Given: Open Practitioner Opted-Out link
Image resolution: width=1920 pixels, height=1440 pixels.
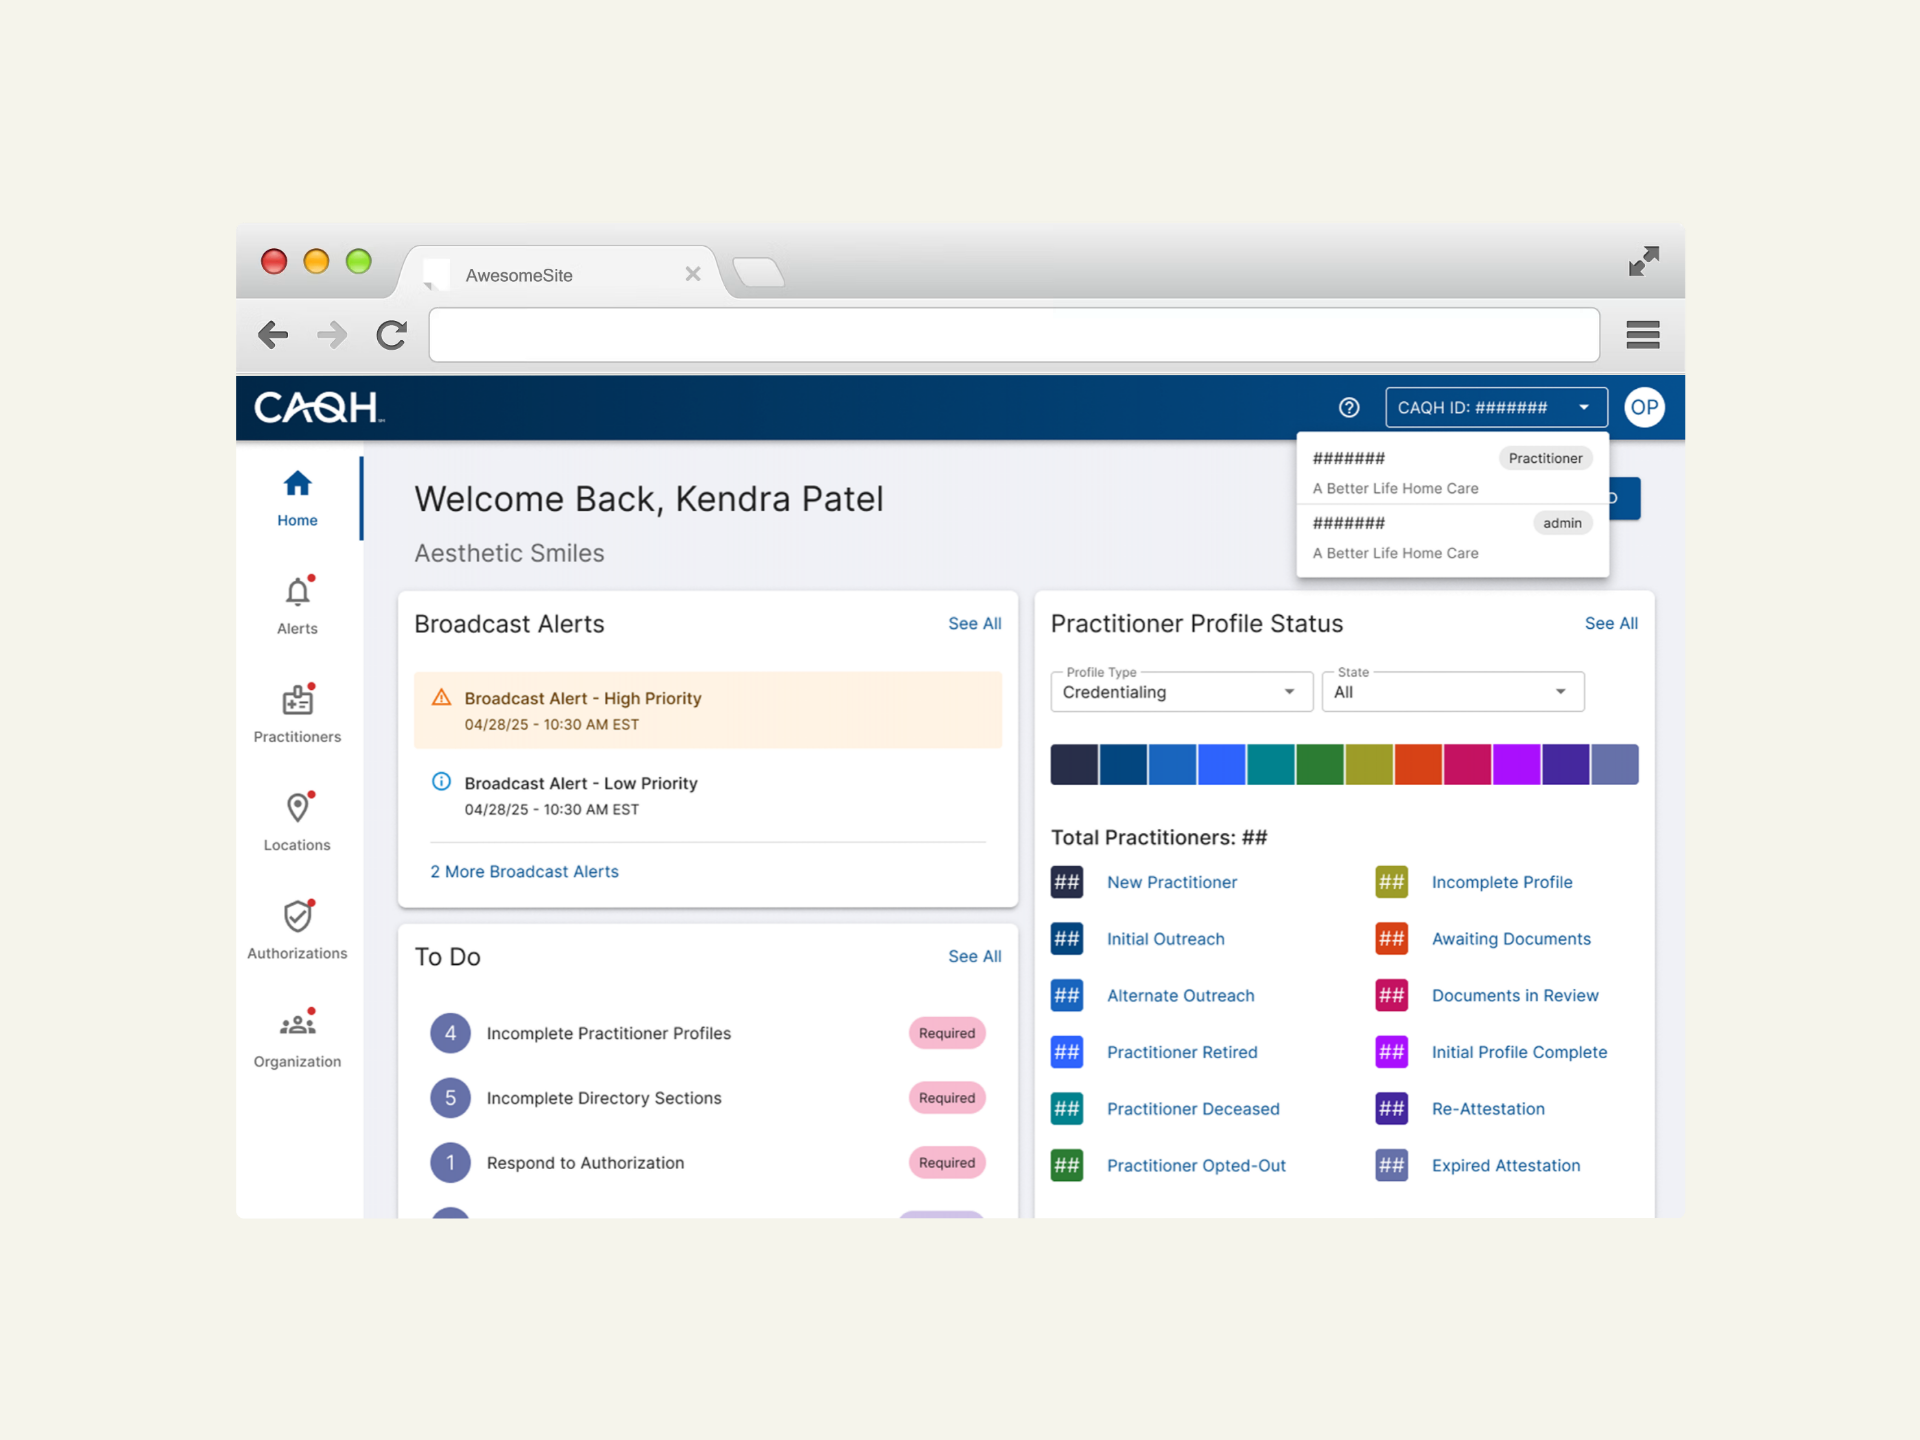Looking at the screenshot, I should pos(1196,1165).
